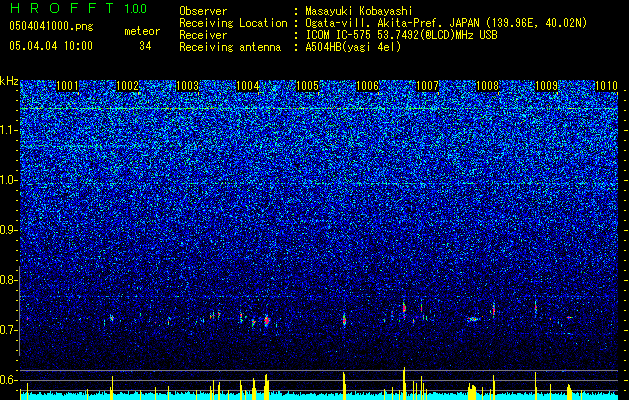Click the 1007 time marker

[428, 86]
